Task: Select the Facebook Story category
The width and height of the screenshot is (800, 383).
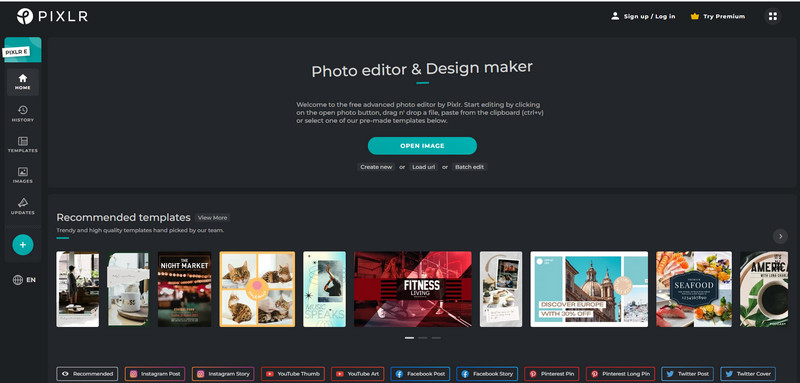Action: tap(487, 374)
